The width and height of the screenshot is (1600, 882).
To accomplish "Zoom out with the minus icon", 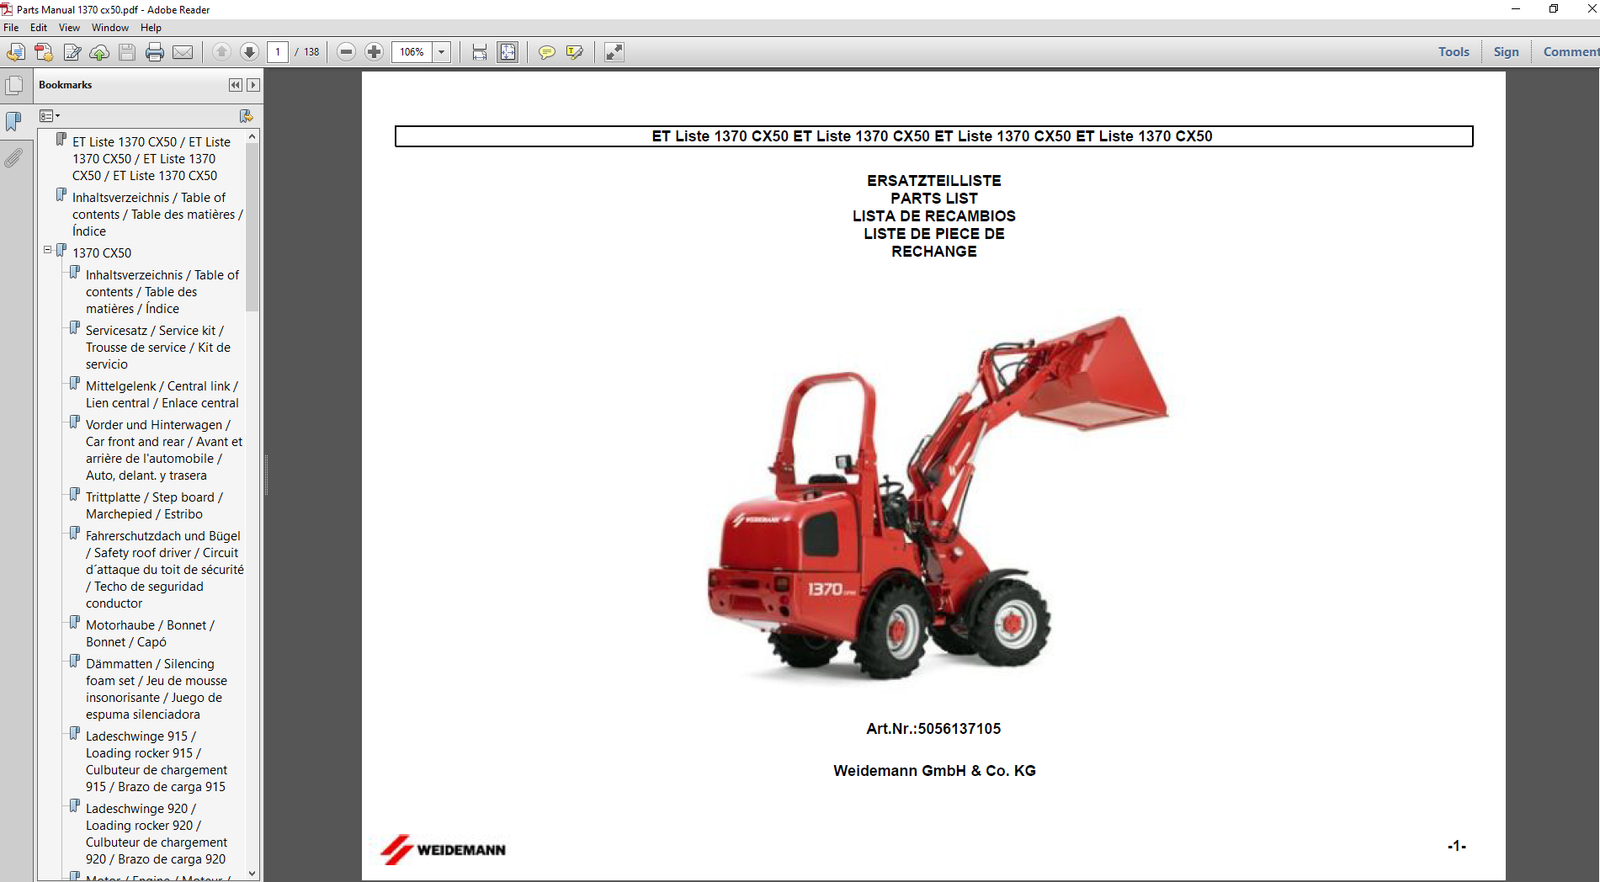I will click(346, 52).
